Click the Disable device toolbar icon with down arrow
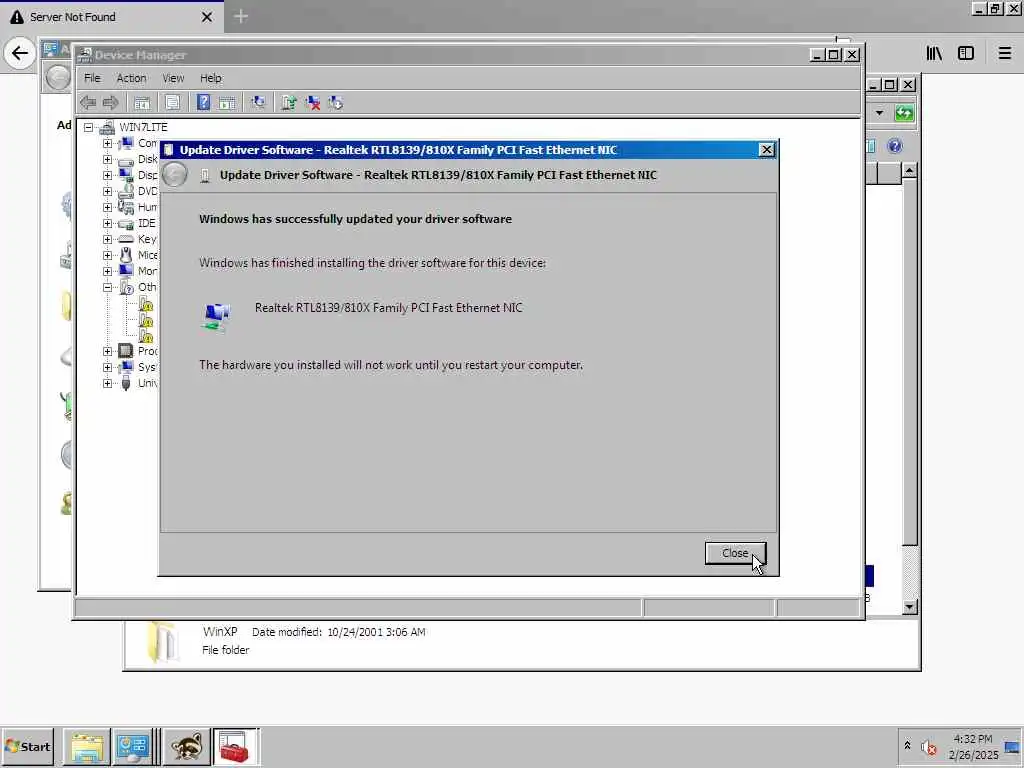Image resolution: width=1024 pixels, height=768 pixels. click(336, 103)
